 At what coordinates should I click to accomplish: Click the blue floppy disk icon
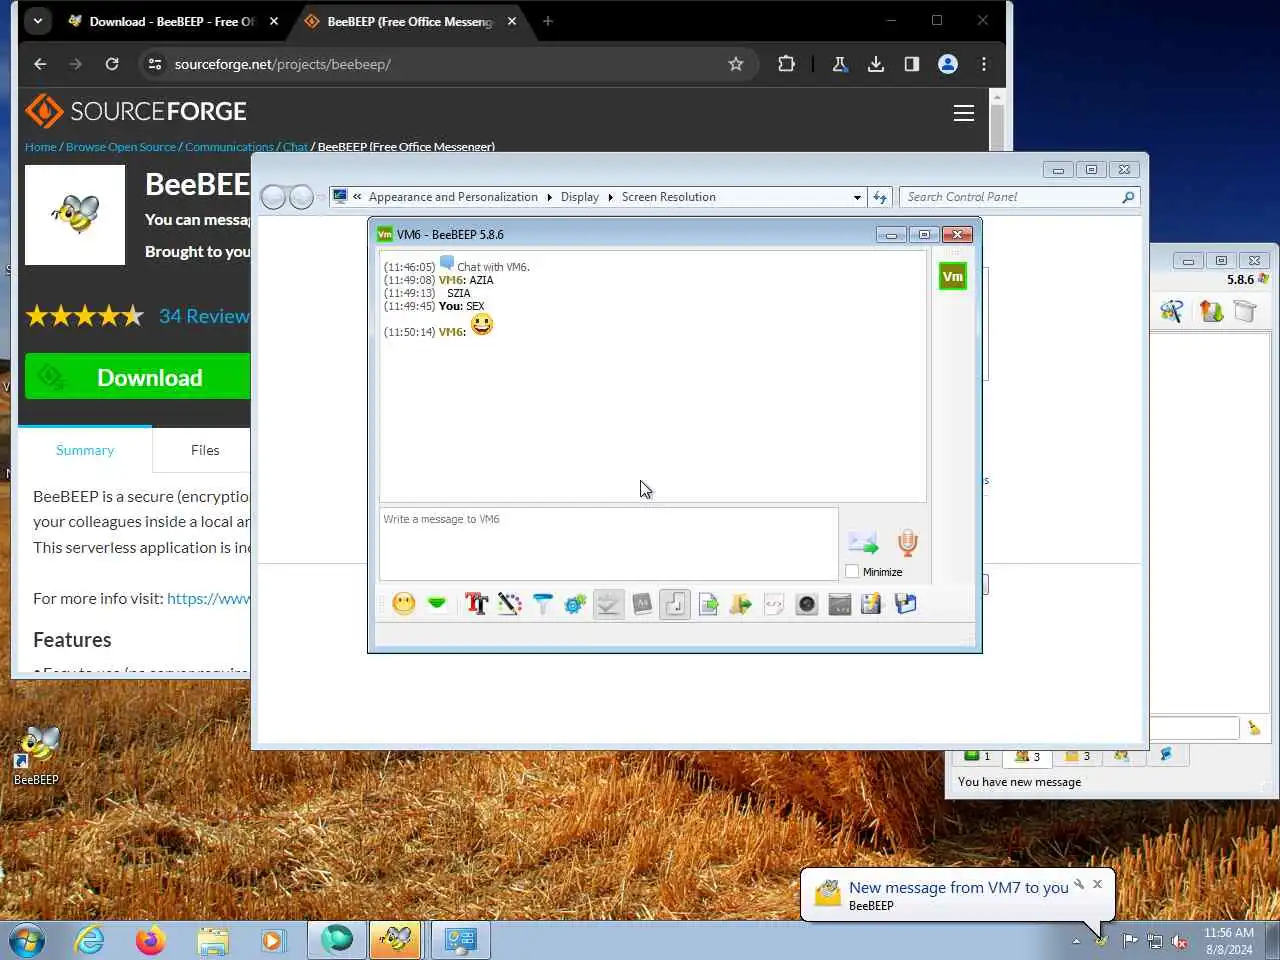(x=906, y=604)
